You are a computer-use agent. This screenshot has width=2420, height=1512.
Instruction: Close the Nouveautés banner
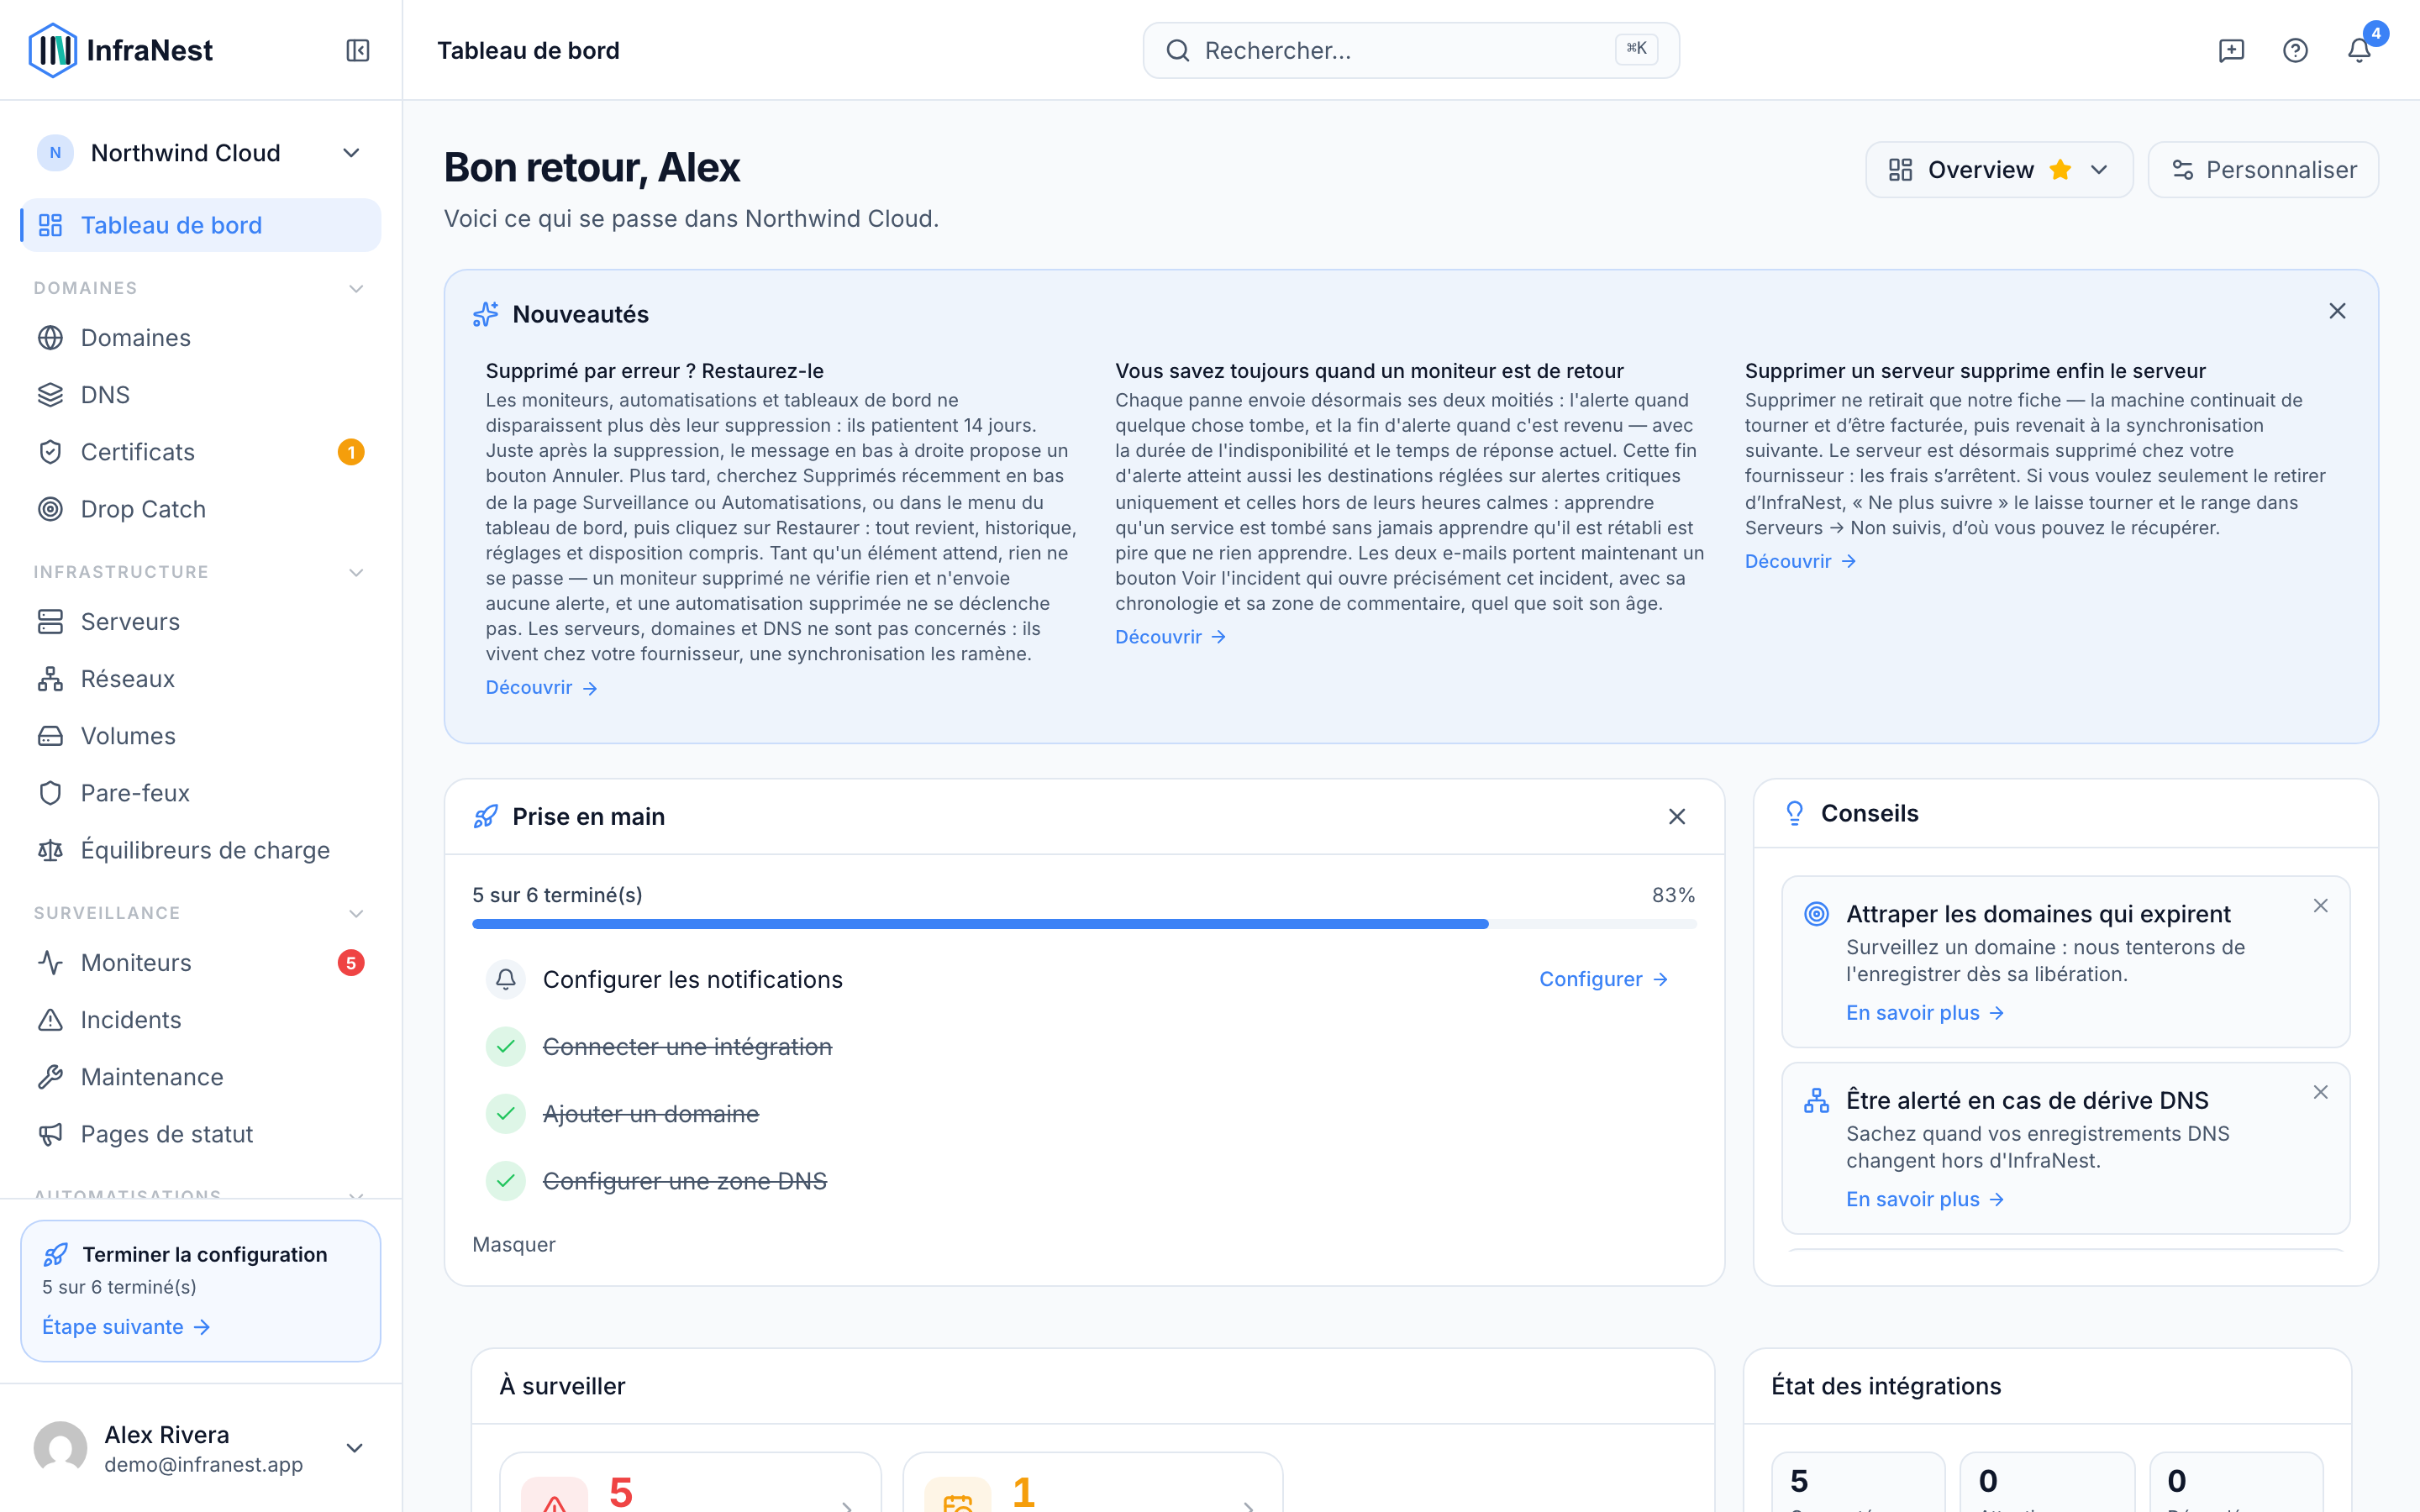click(2337, 311)
